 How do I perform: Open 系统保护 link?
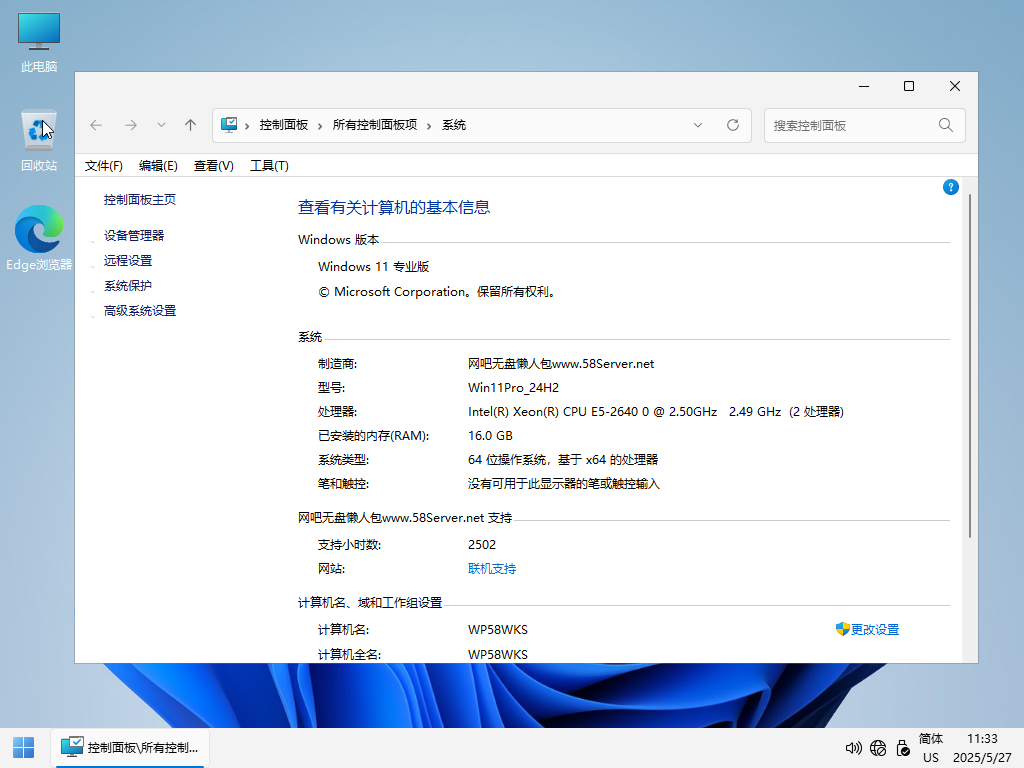click(x=128, y=286)
